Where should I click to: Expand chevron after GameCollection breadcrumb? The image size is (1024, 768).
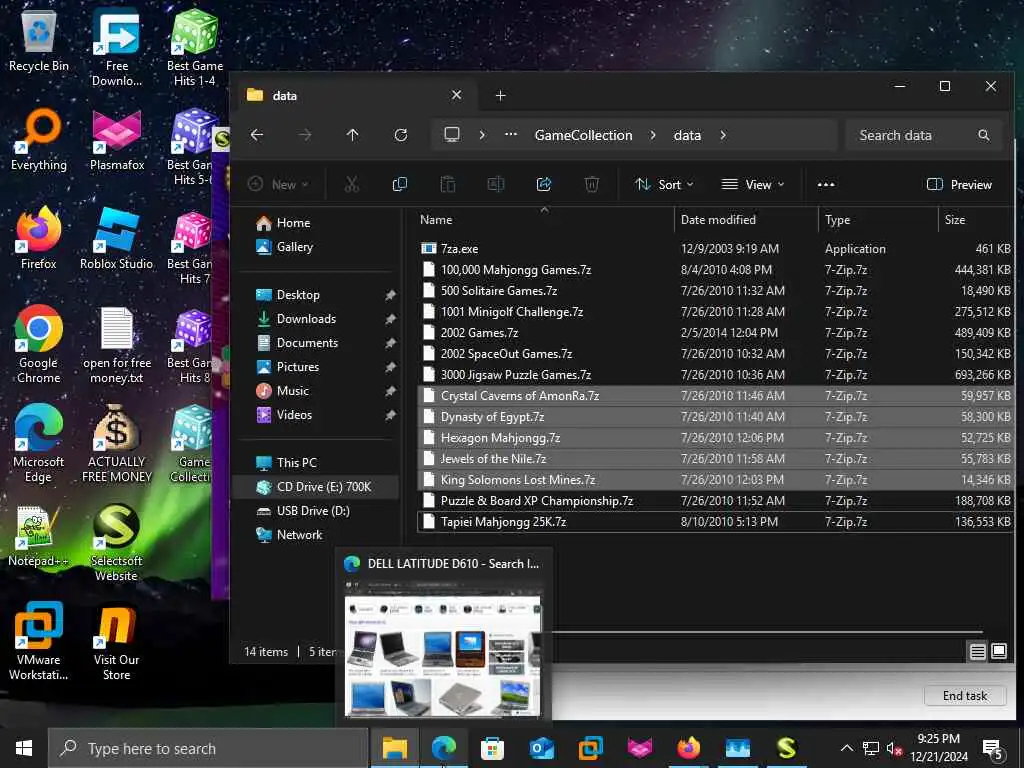[x=652, y=135]
